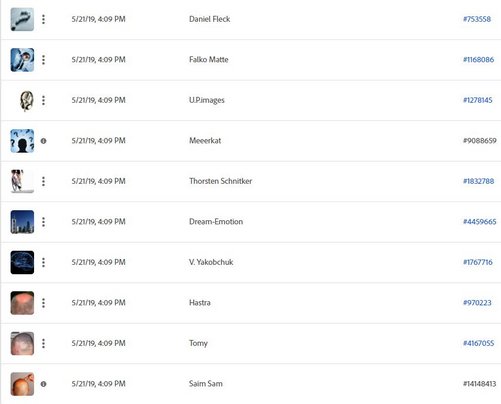Open asset link #753558
Image resolution: width=501 pixels, height=404 pixels.
point(477,19)
